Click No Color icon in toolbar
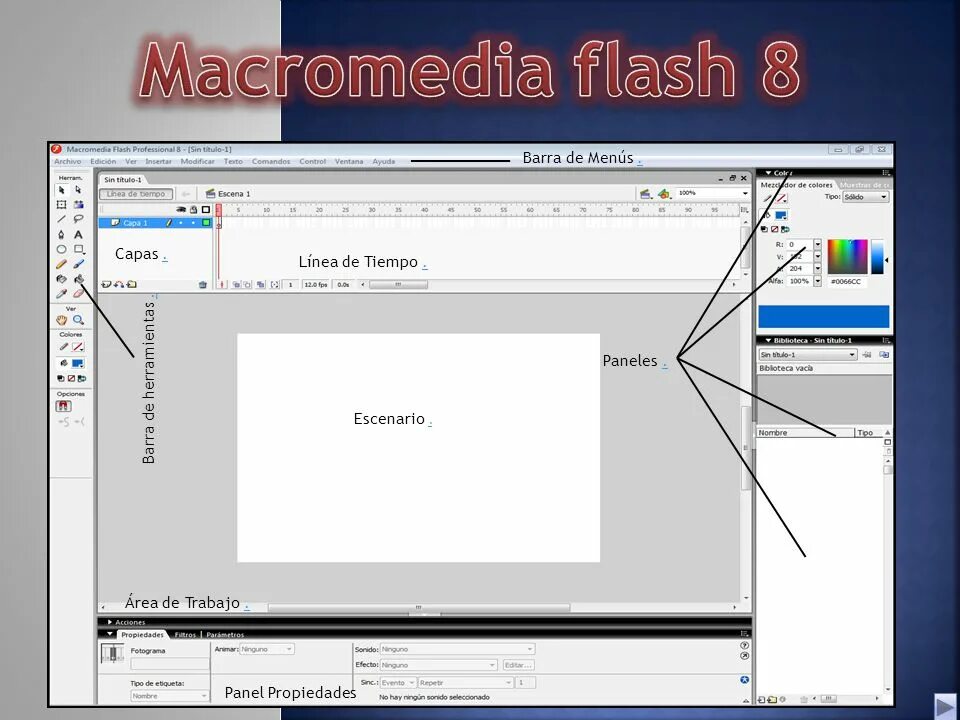The height and width of the screenshot is (720, 960). tap(71, 378)
